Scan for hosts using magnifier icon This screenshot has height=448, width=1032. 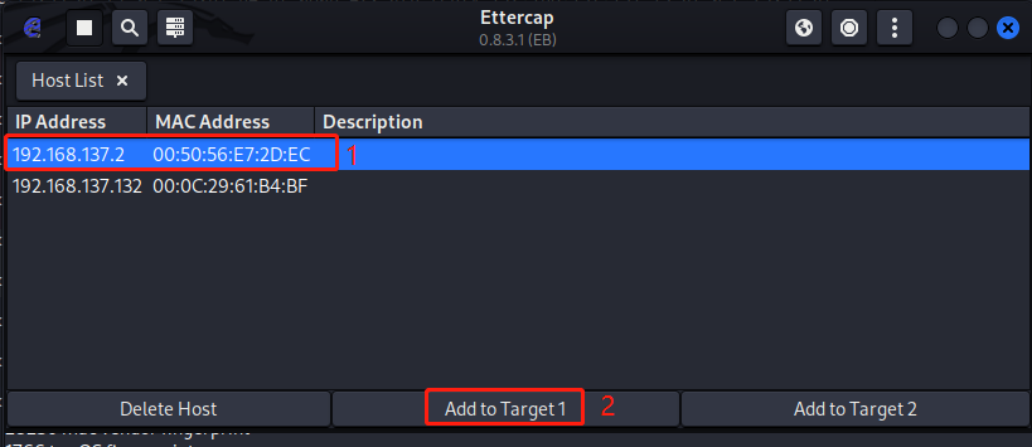point(129,28)
